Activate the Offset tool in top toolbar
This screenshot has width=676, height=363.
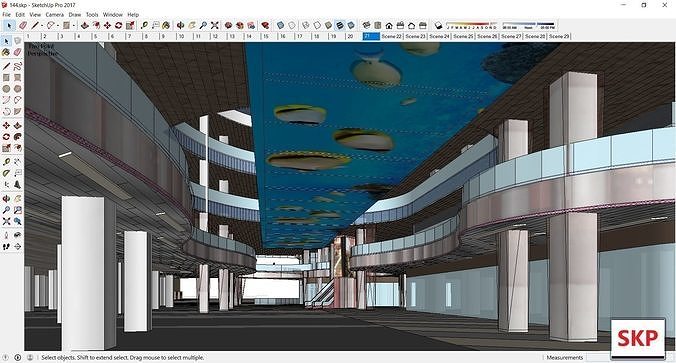click(x=96, y=25)
